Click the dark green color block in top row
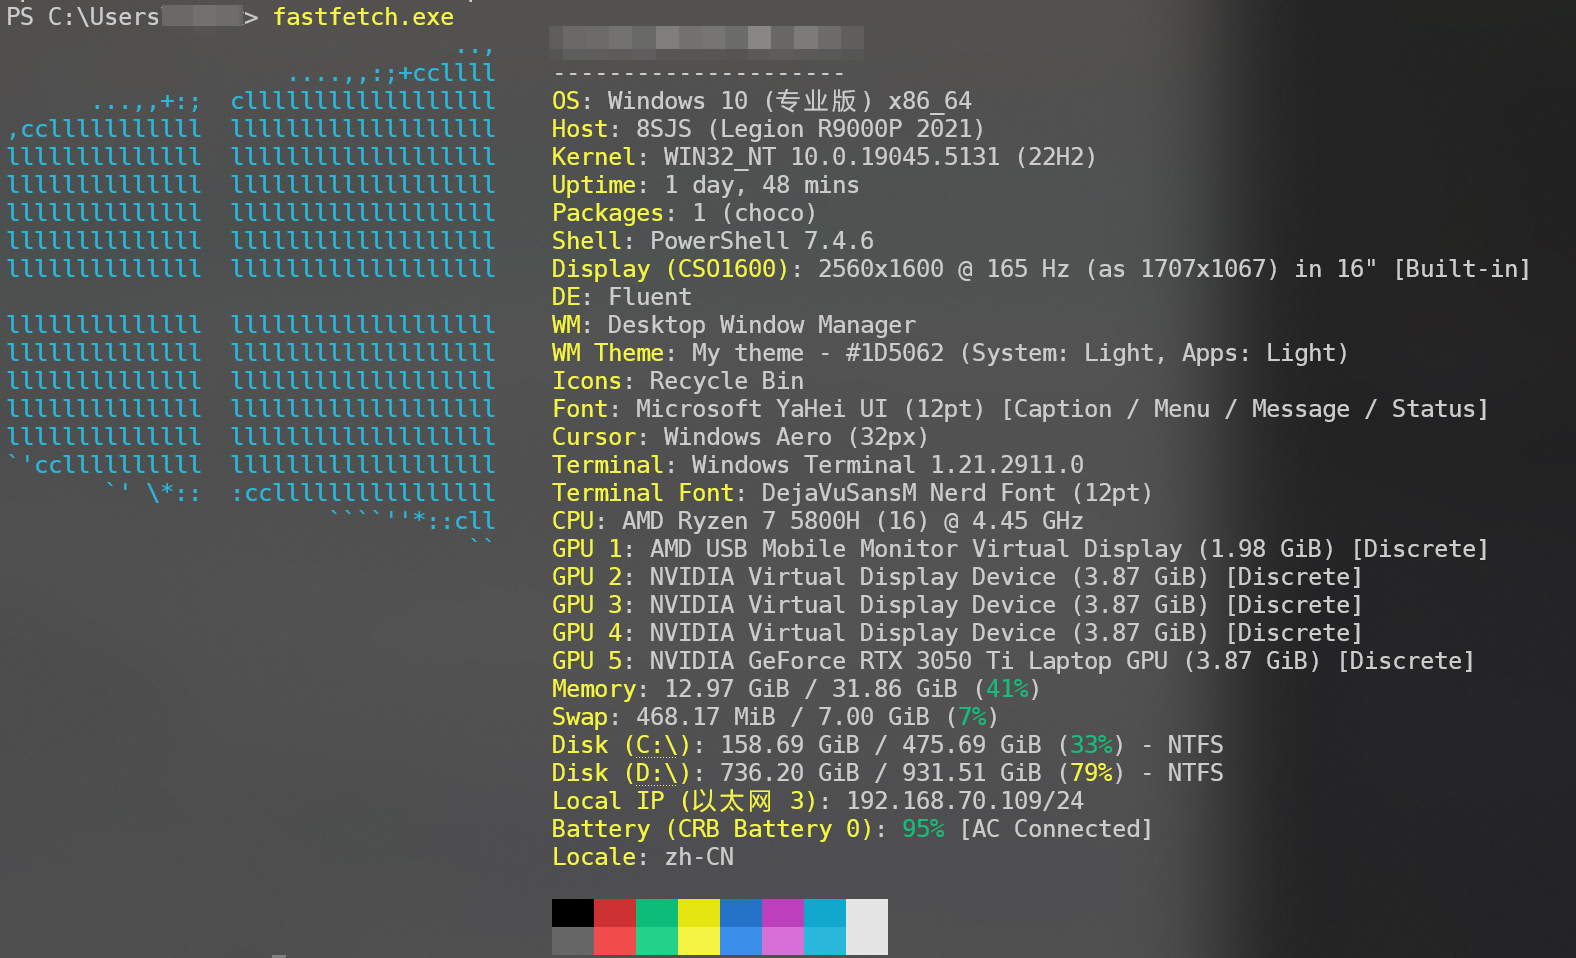The image size is (1576, 958). click(657, 913)
